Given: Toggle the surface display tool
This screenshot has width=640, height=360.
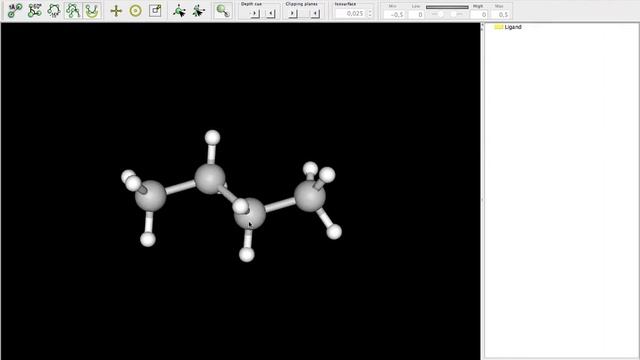Looking at the screenshot, I should pos(92,11).
